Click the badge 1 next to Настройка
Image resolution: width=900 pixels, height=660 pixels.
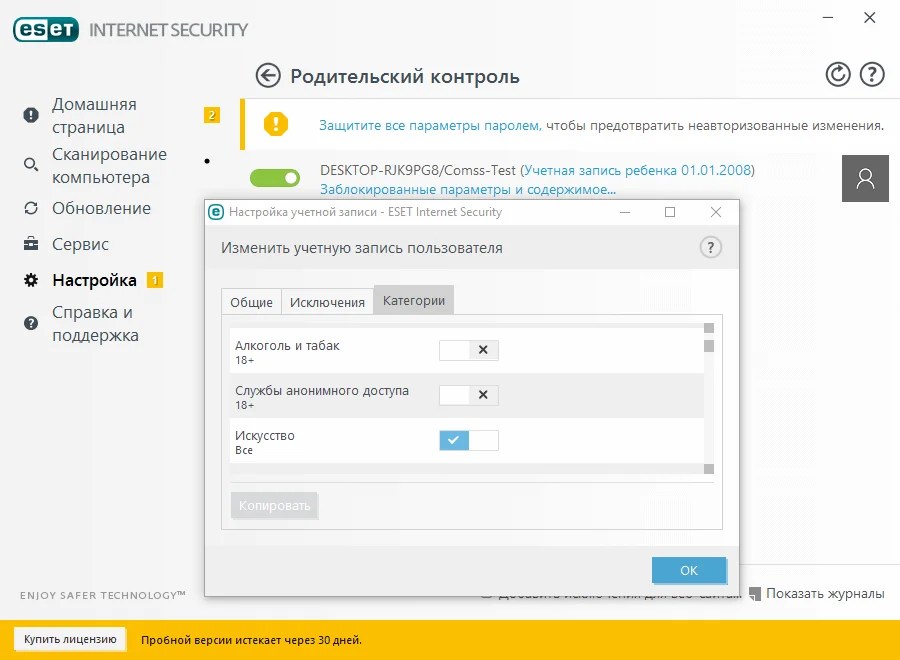(x=155, y=280)
